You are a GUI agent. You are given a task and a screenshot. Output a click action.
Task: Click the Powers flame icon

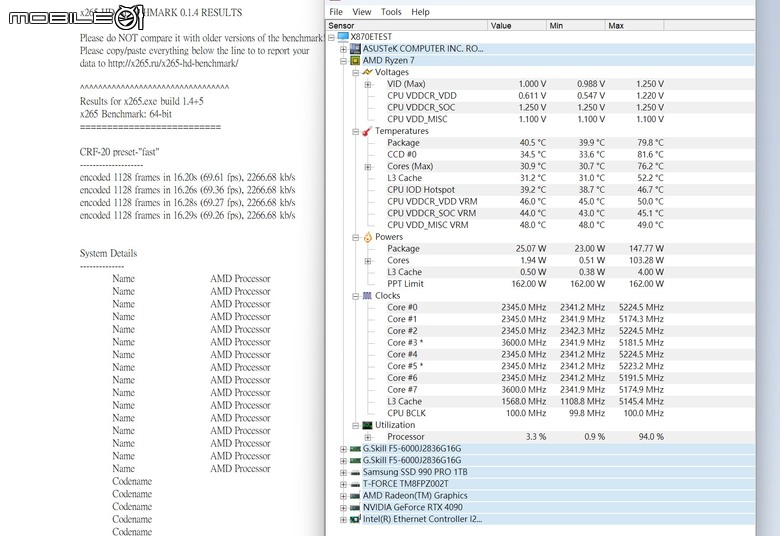click(x=367, y=237)
